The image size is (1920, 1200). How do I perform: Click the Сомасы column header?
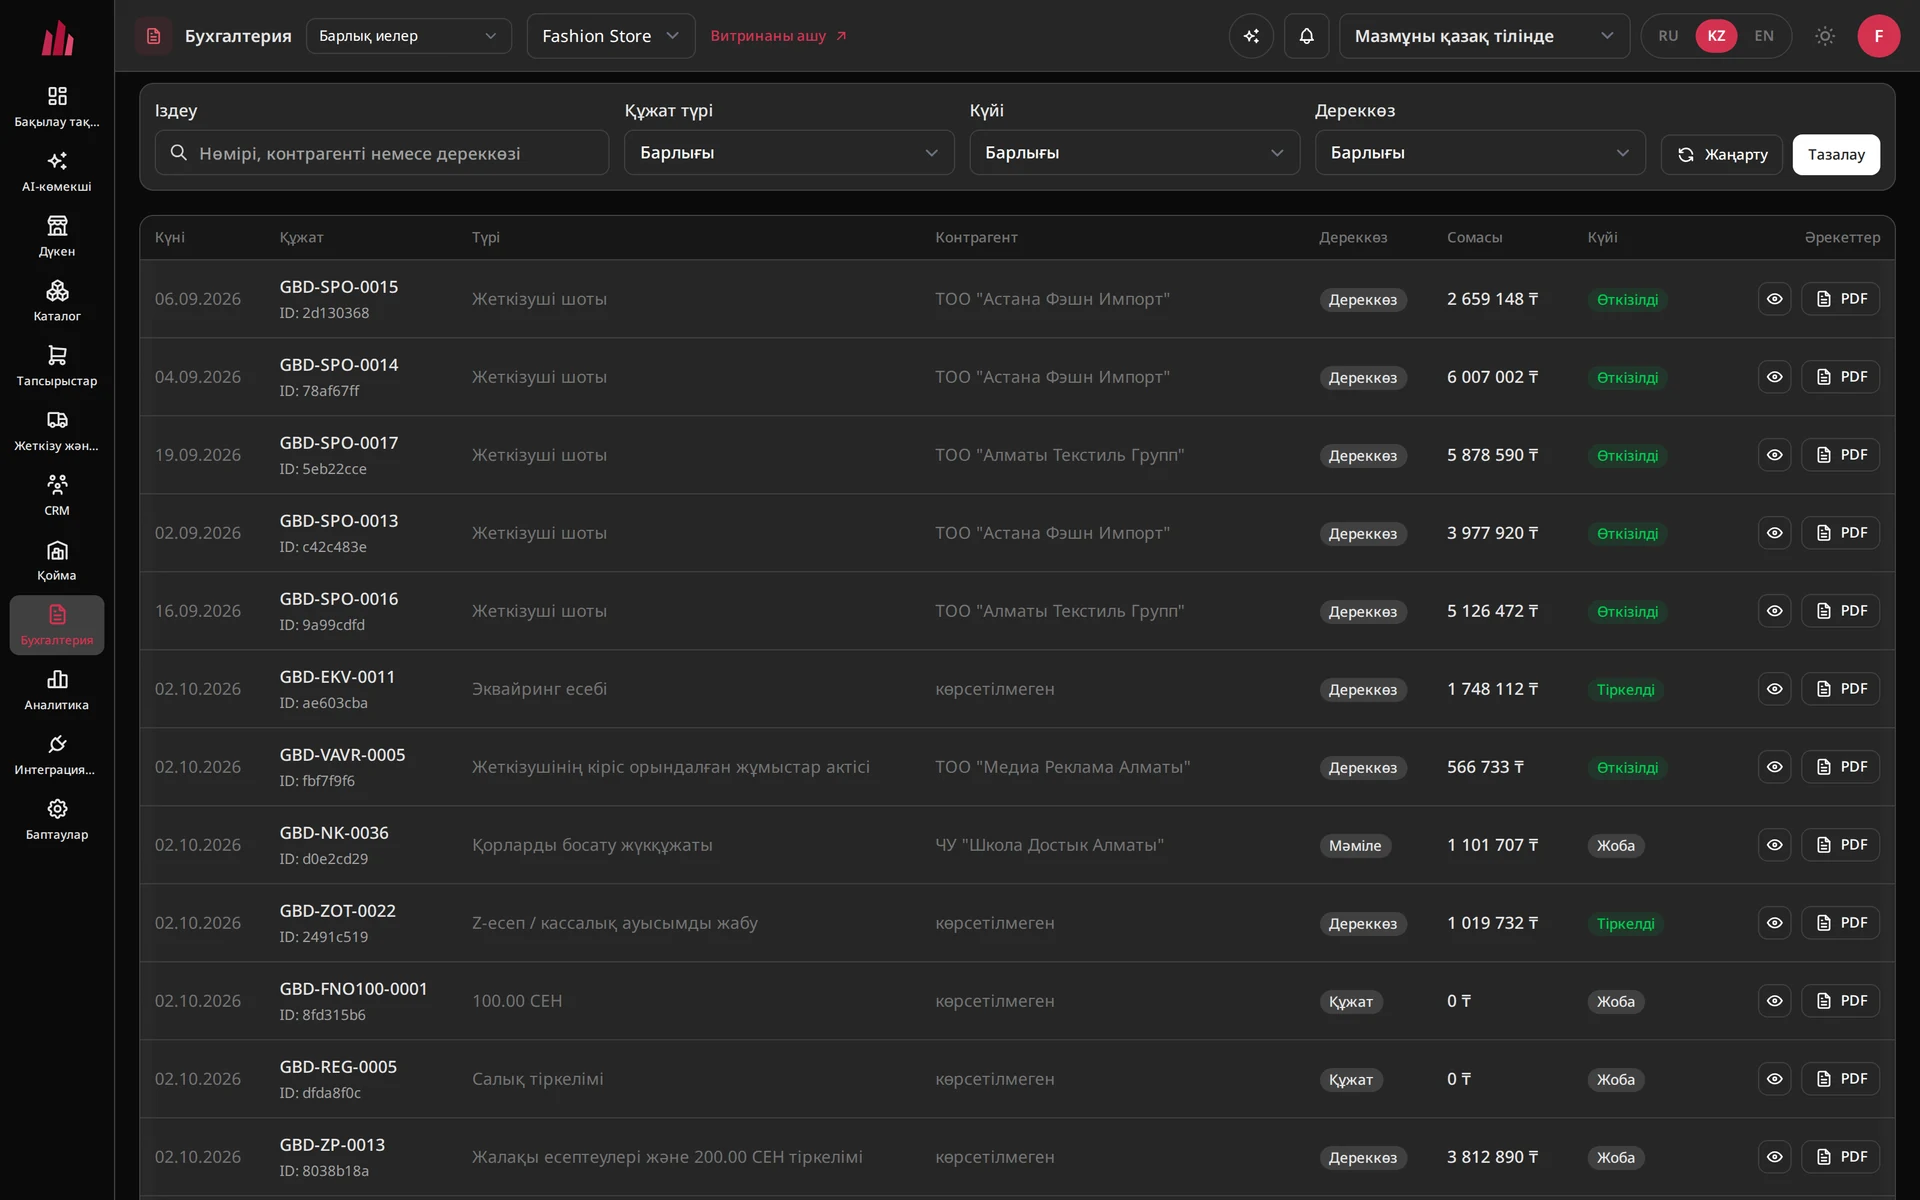point(1474,237)
